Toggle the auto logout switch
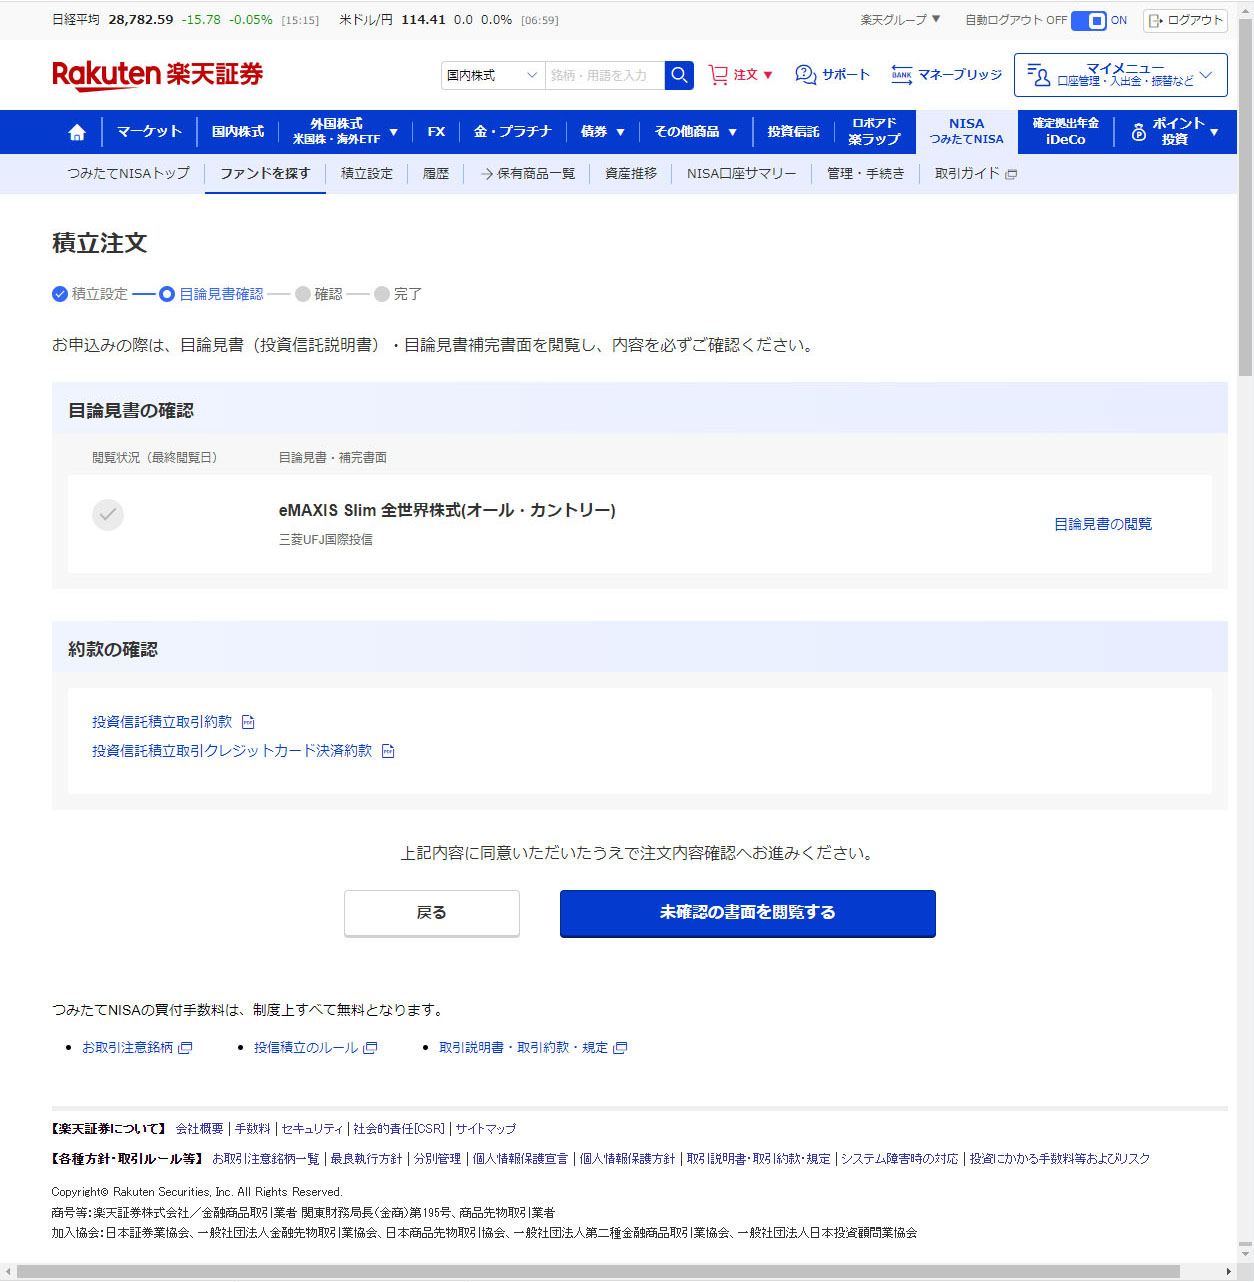Viewport: 1254px width, 1282px height. [x=1089, y=20]
